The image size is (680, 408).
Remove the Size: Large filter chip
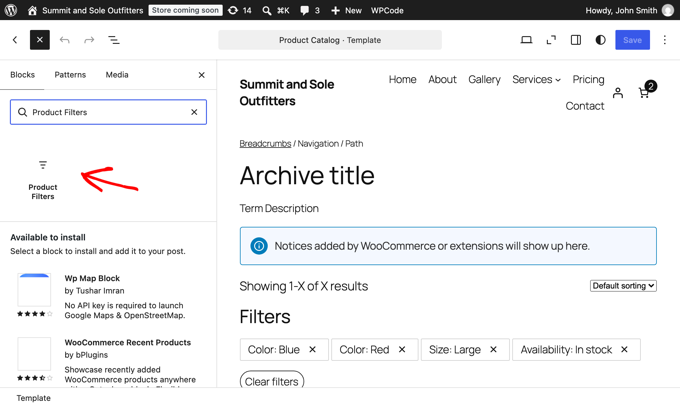493,349
